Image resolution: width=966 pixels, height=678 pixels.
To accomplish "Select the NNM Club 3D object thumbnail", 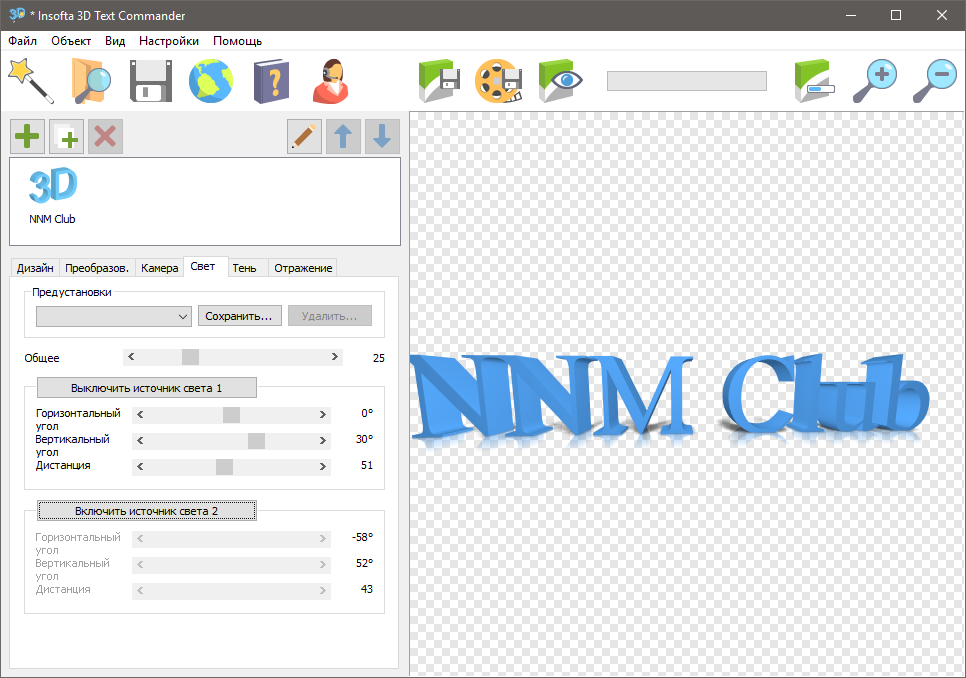I will [52, 195].
